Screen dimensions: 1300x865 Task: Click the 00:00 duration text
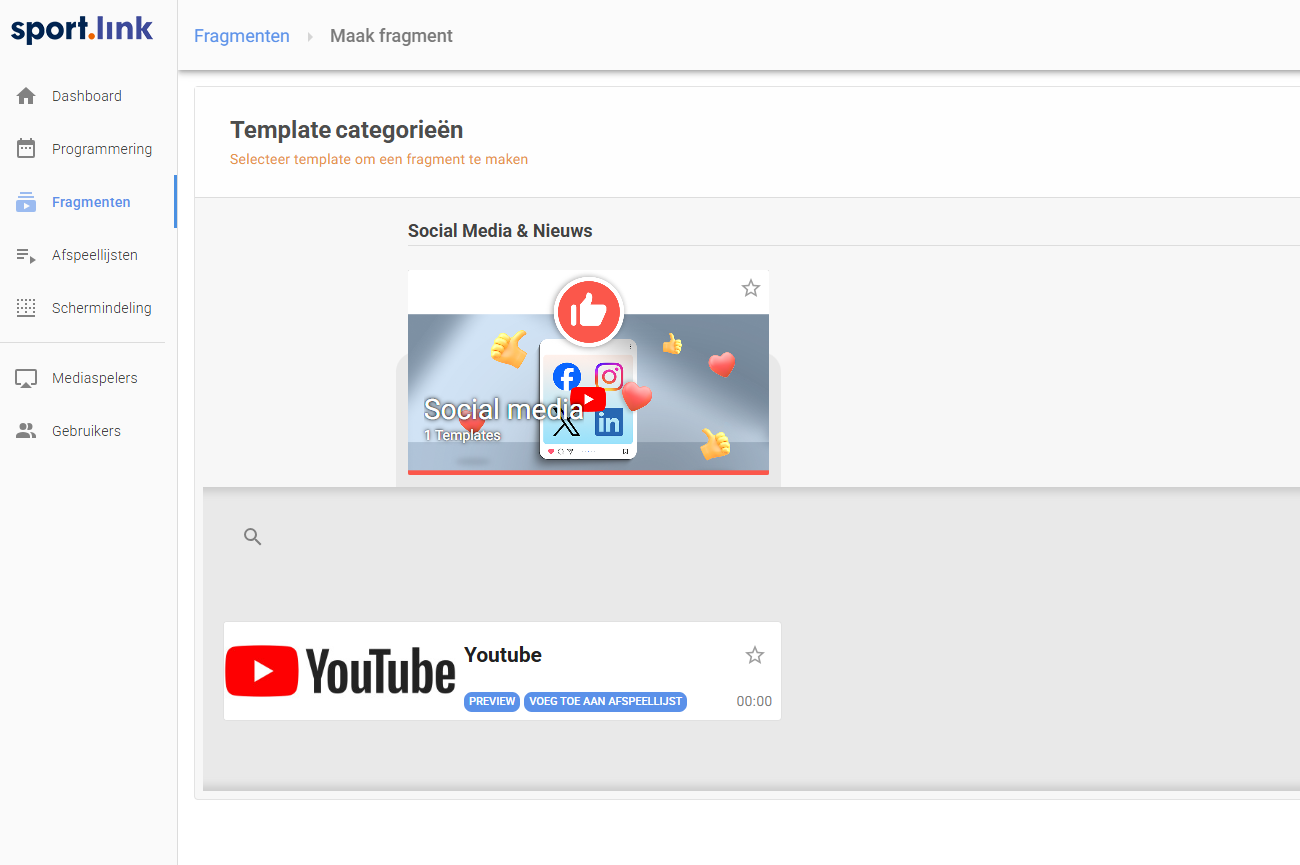click(x=754, y=702)
